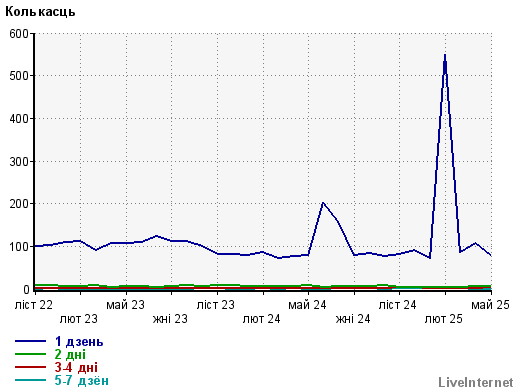The width and height of the screenshot is (520, 392).
Task: Click the blue line swatch in legend
Action: [30, 341]
